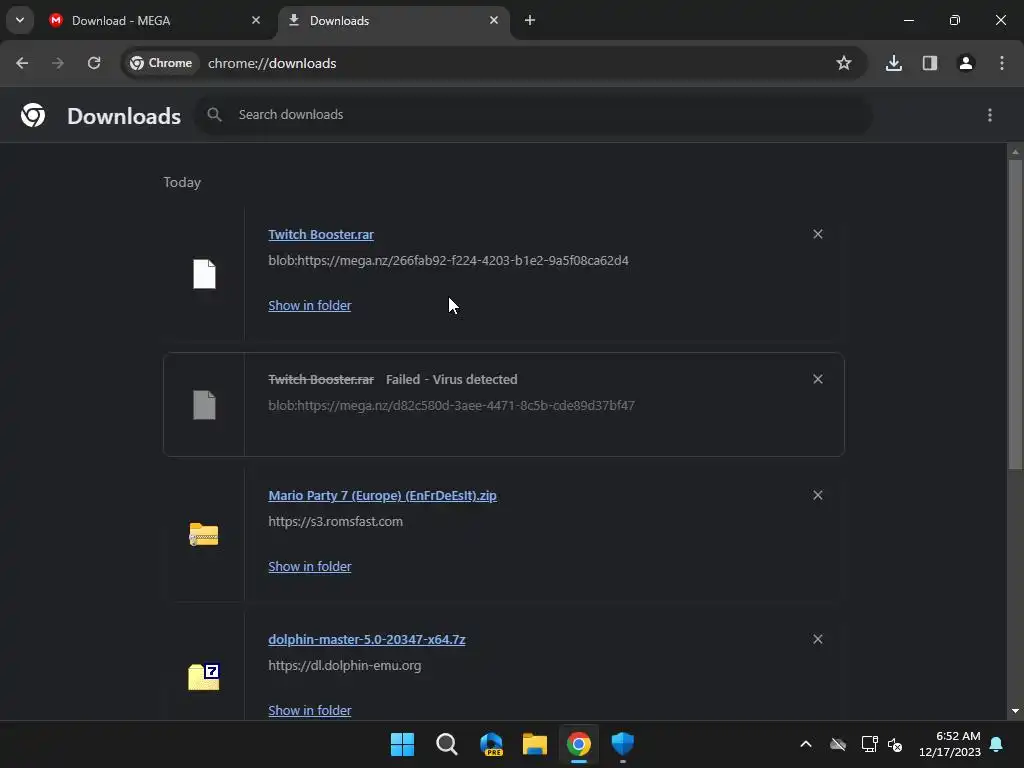Image resolution: width=1024 pixels, height=768 pixels.
Task: Remove dolphin-master 7z from list
Action: [818, 639]
